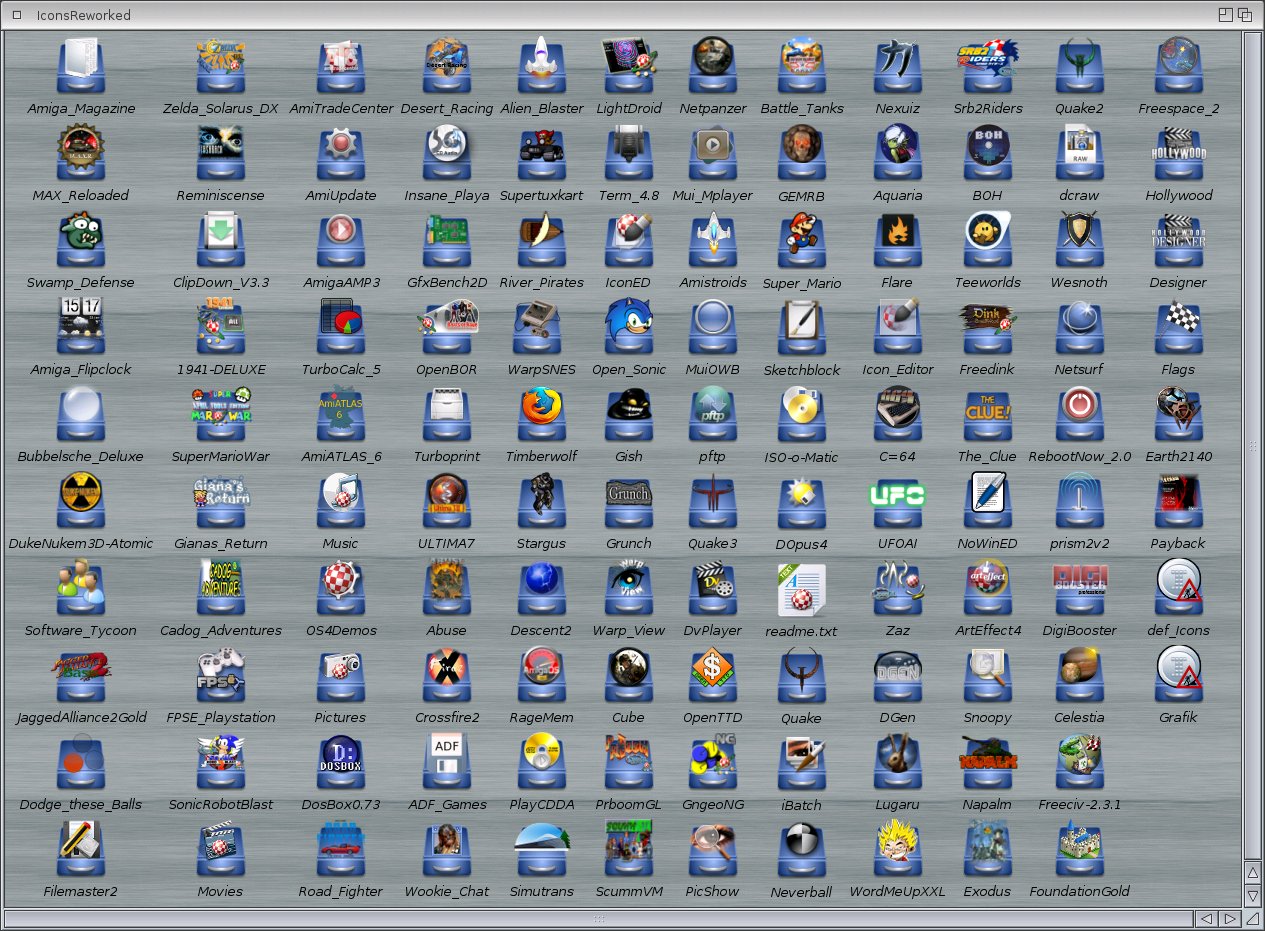This screenshot has height=931, width=1265.
Task: Select the Music drawer icon
Action: coord(340,502)
